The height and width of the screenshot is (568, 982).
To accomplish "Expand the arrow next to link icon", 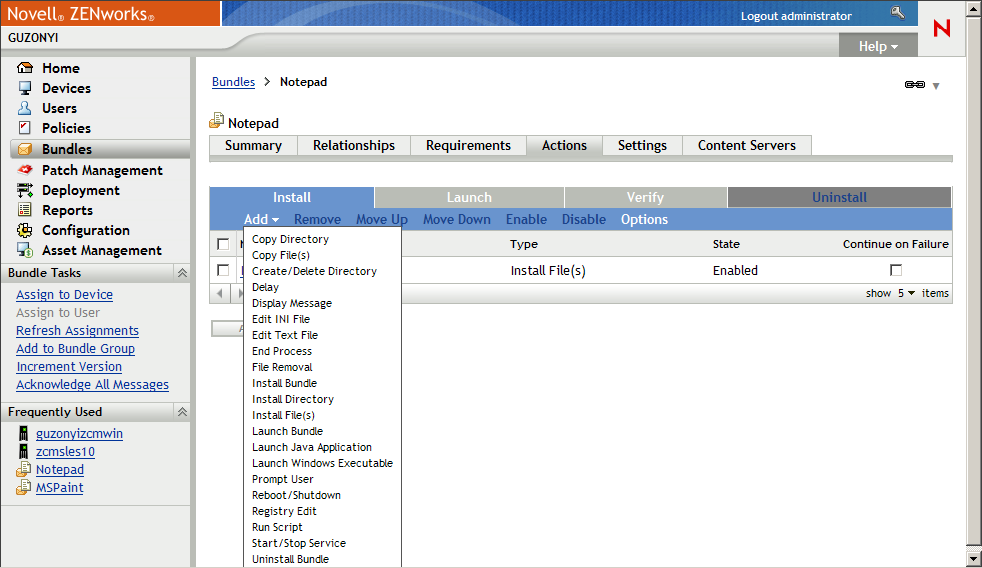I will click(936, 86).
